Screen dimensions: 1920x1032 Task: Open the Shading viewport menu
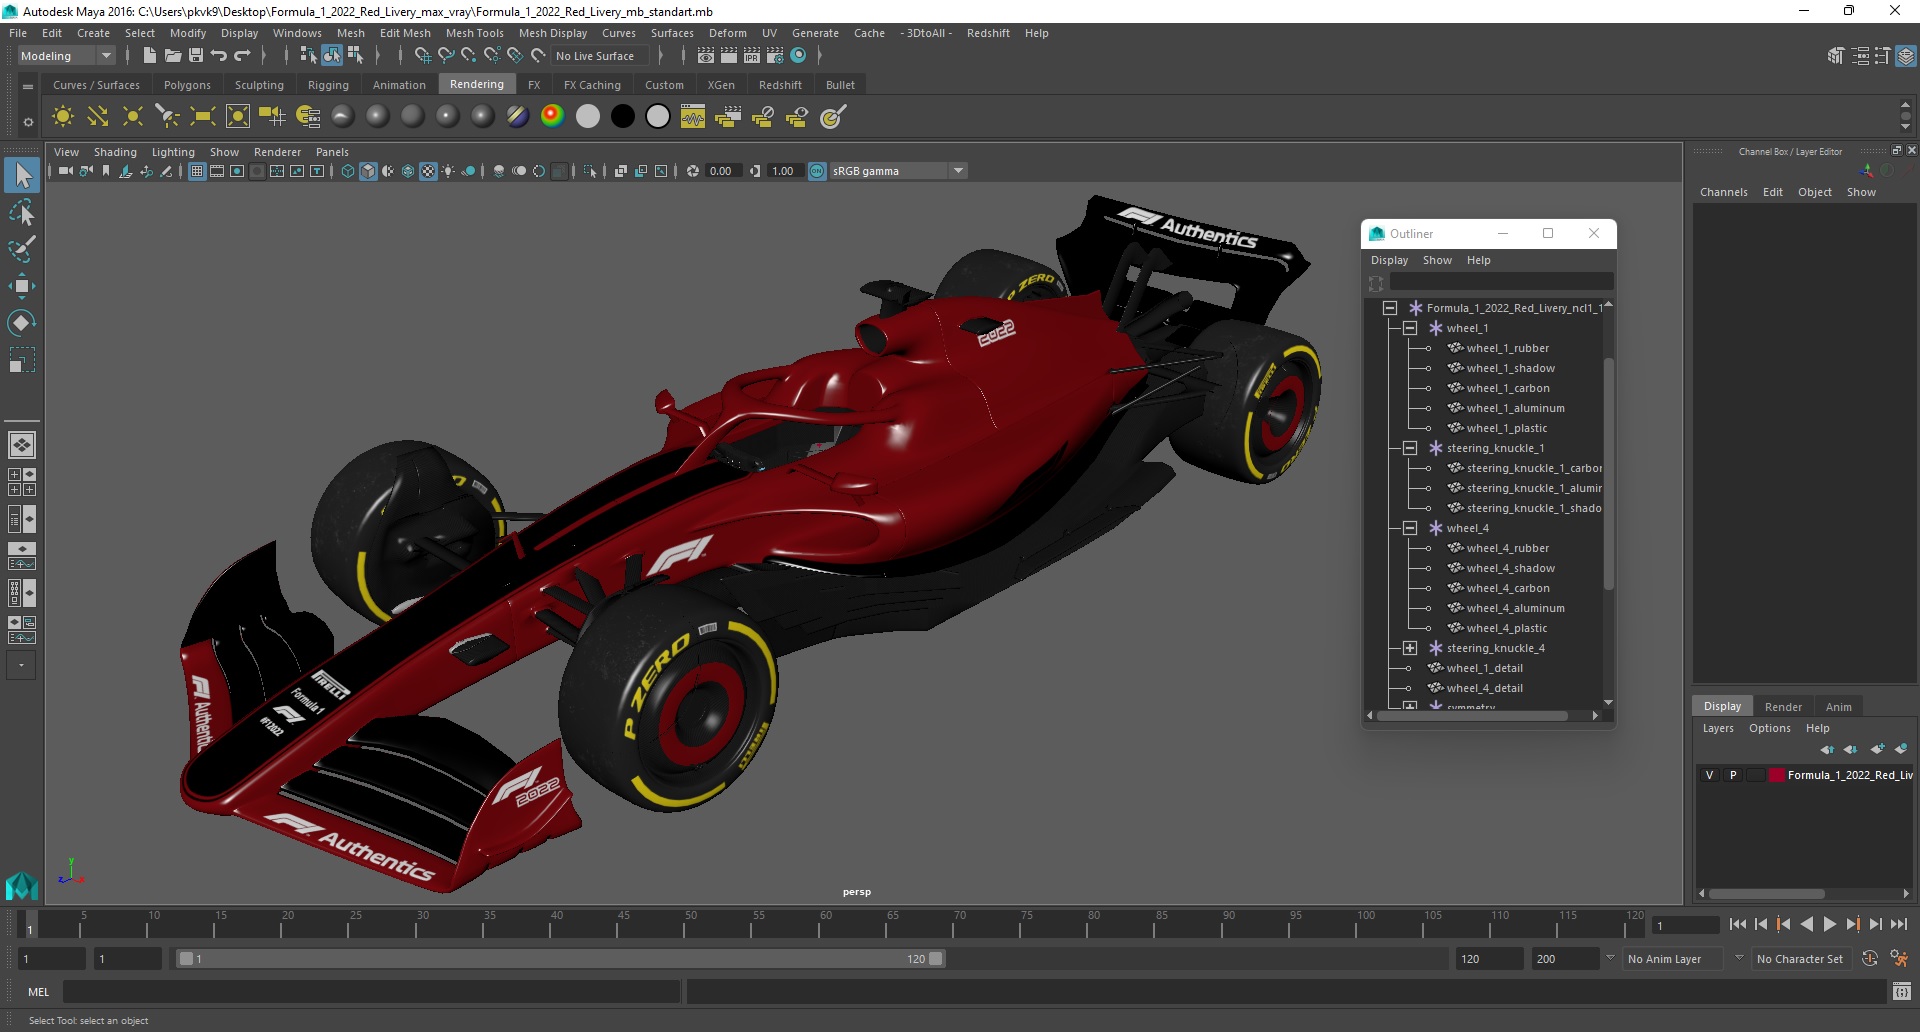115,152
